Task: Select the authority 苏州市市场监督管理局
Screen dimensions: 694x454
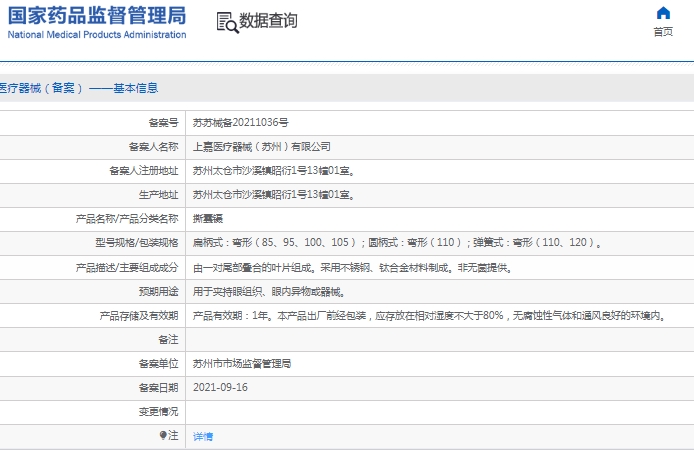Action: point(242,363)
